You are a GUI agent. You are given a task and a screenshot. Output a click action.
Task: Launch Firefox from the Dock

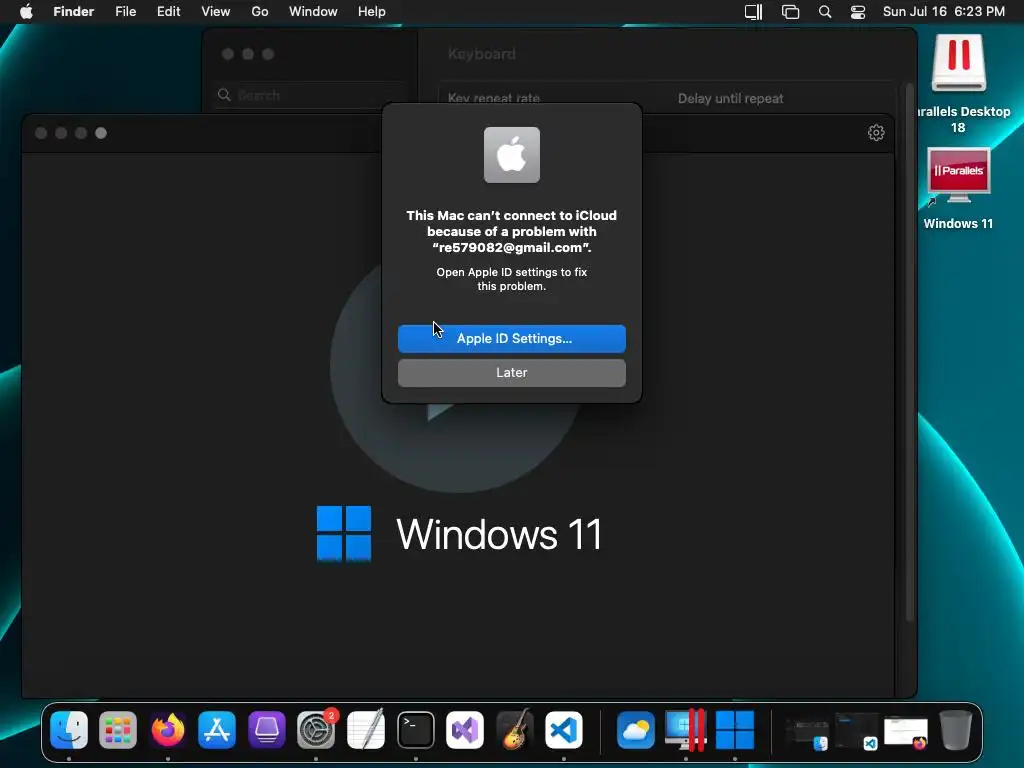(168, 729)
